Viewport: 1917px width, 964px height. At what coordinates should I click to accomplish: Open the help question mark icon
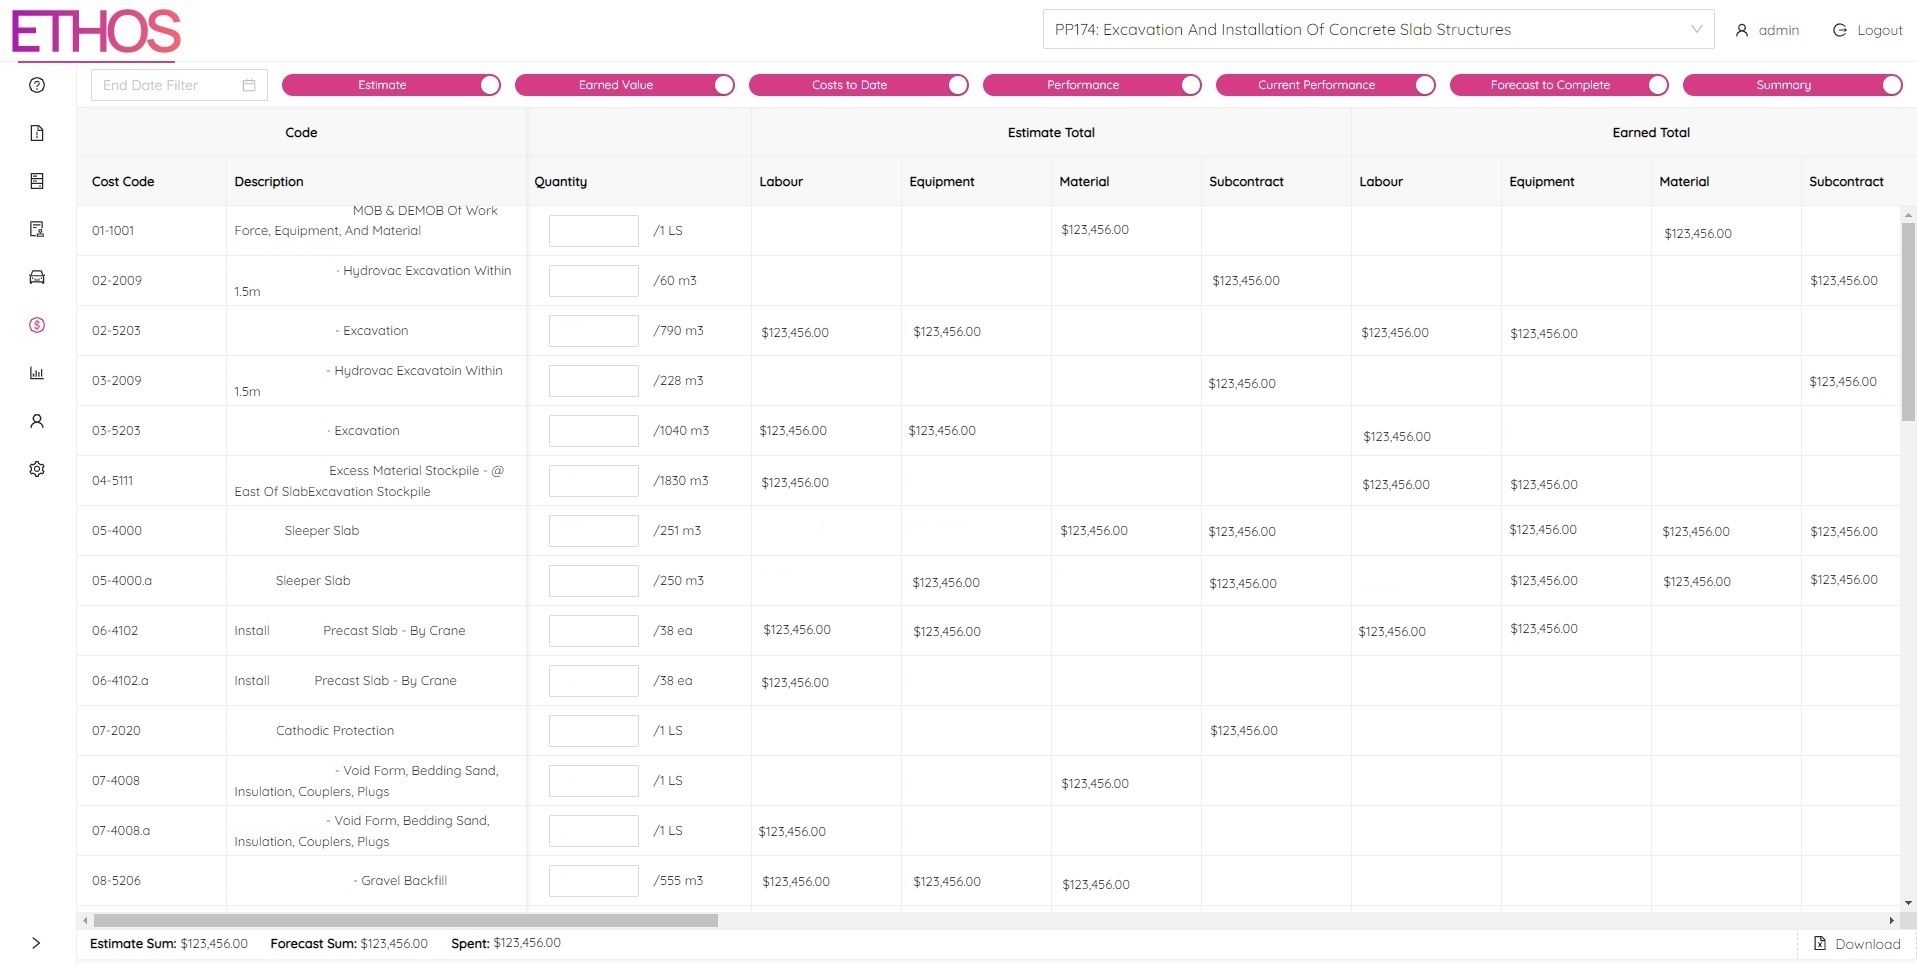coord(37,85)
